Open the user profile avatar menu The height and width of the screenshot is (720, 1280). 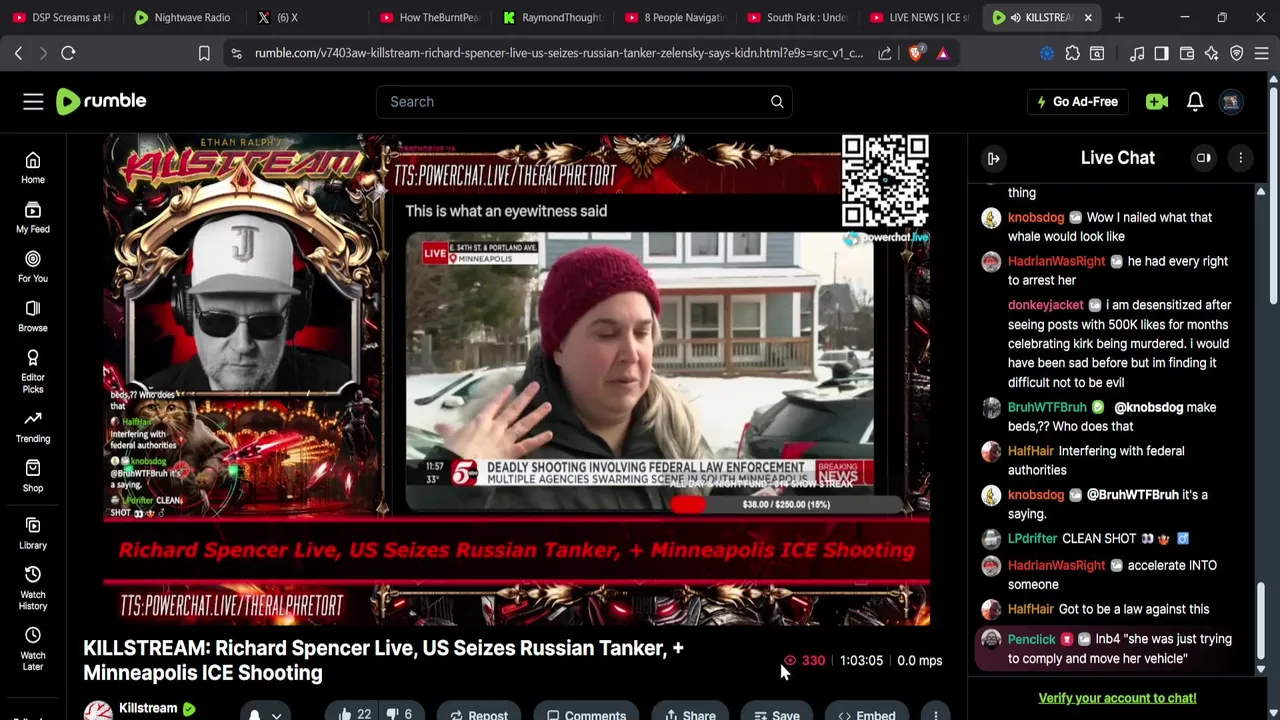click(x=1231, y=101)
